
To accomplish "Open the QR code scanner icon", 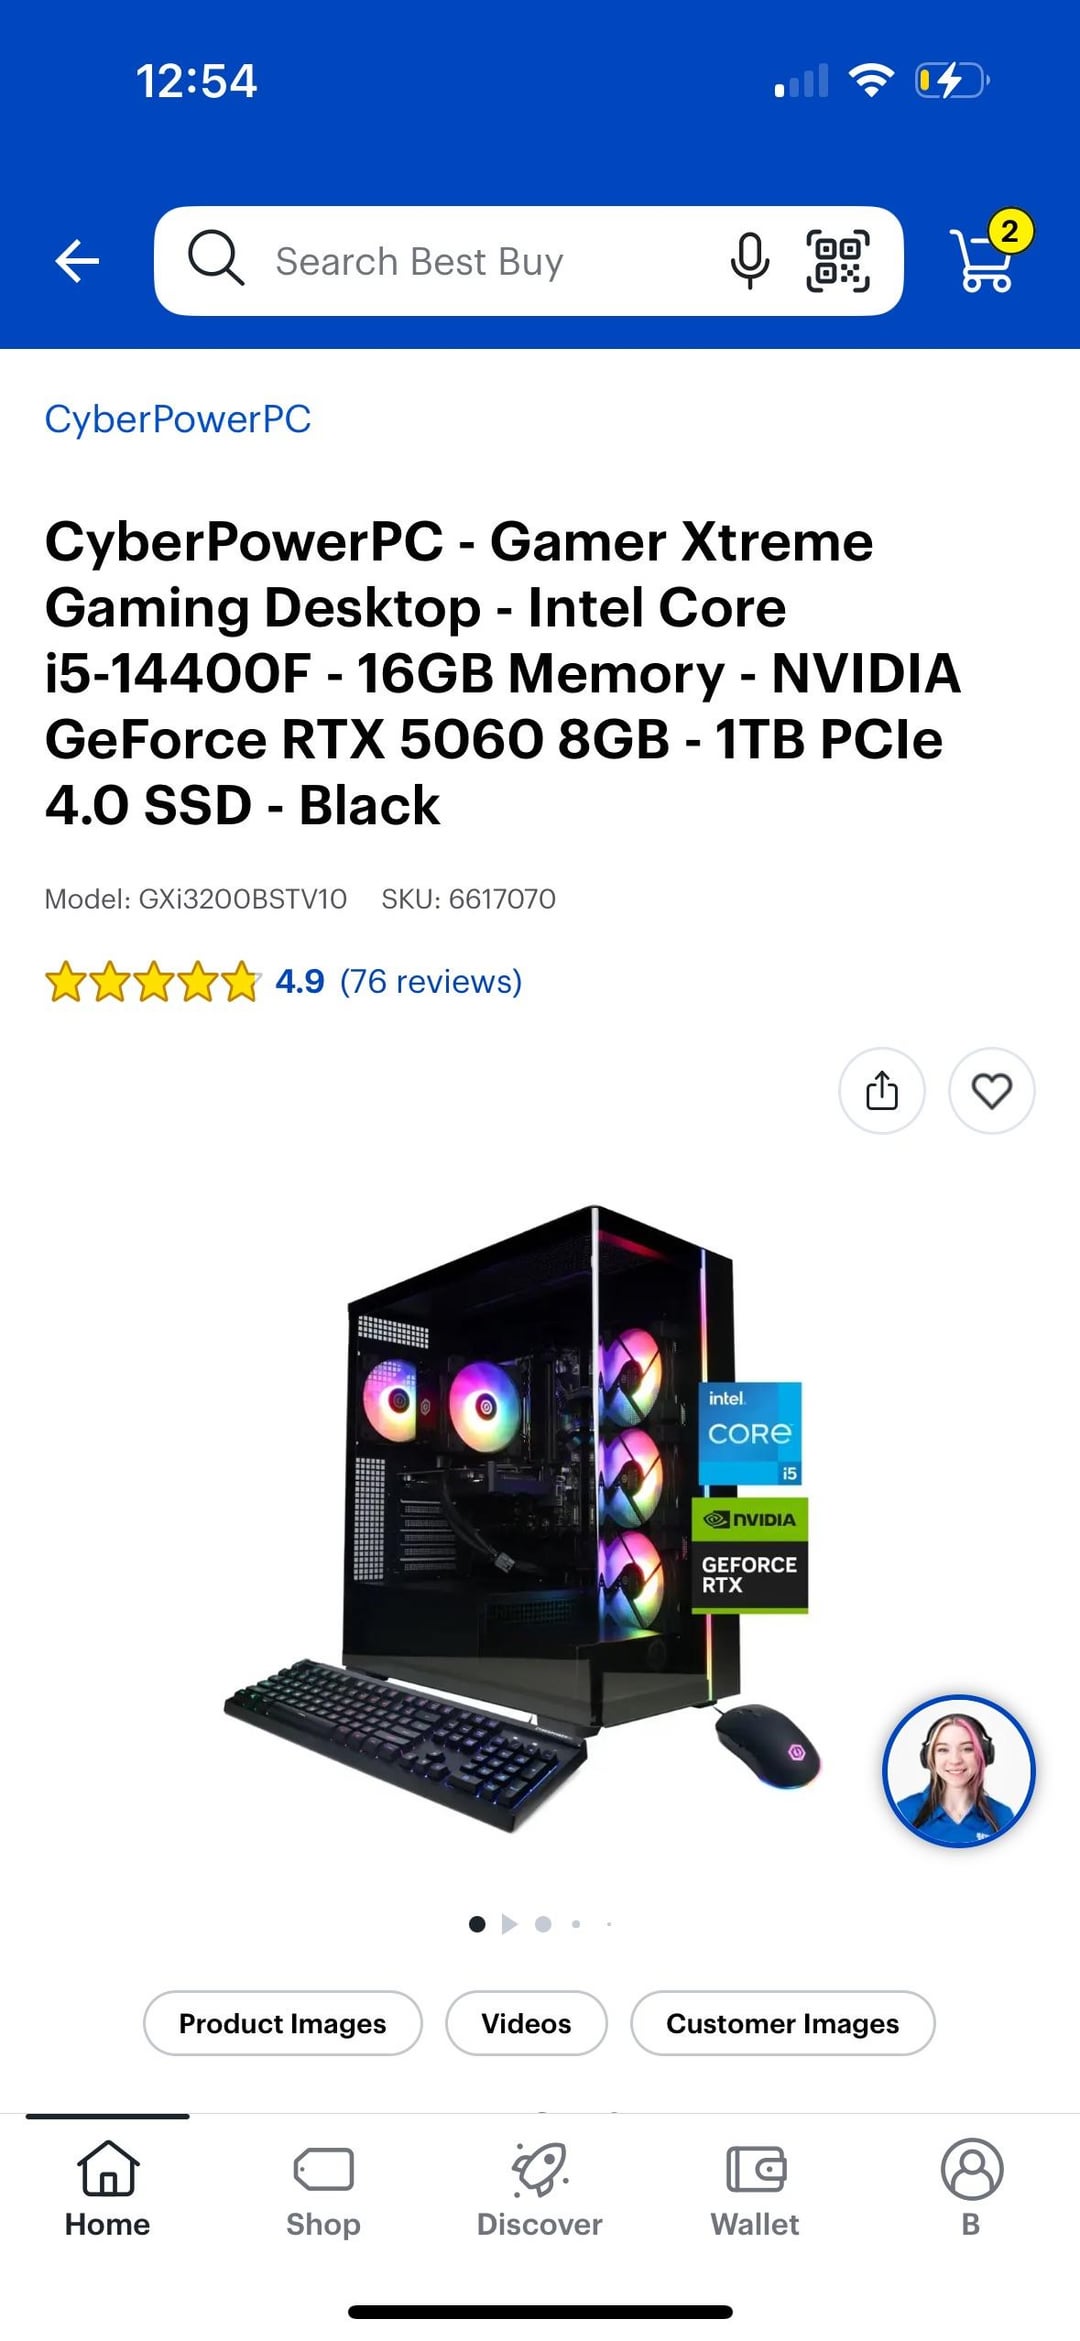I will (838, 261).
